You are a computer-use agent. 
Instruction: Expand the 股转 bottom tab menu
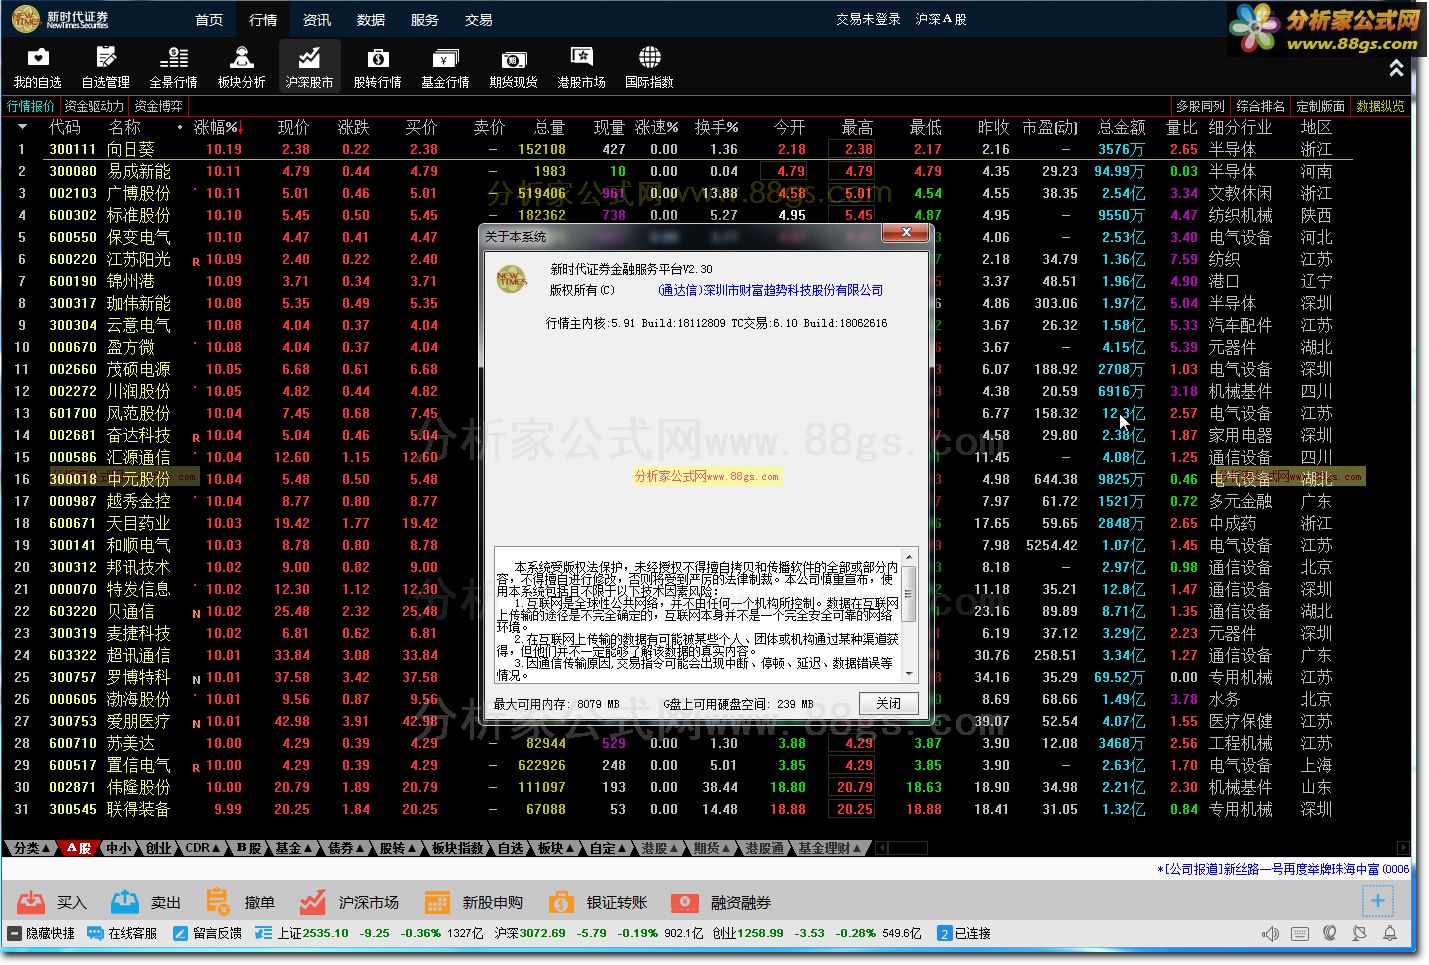pos(397,848)
